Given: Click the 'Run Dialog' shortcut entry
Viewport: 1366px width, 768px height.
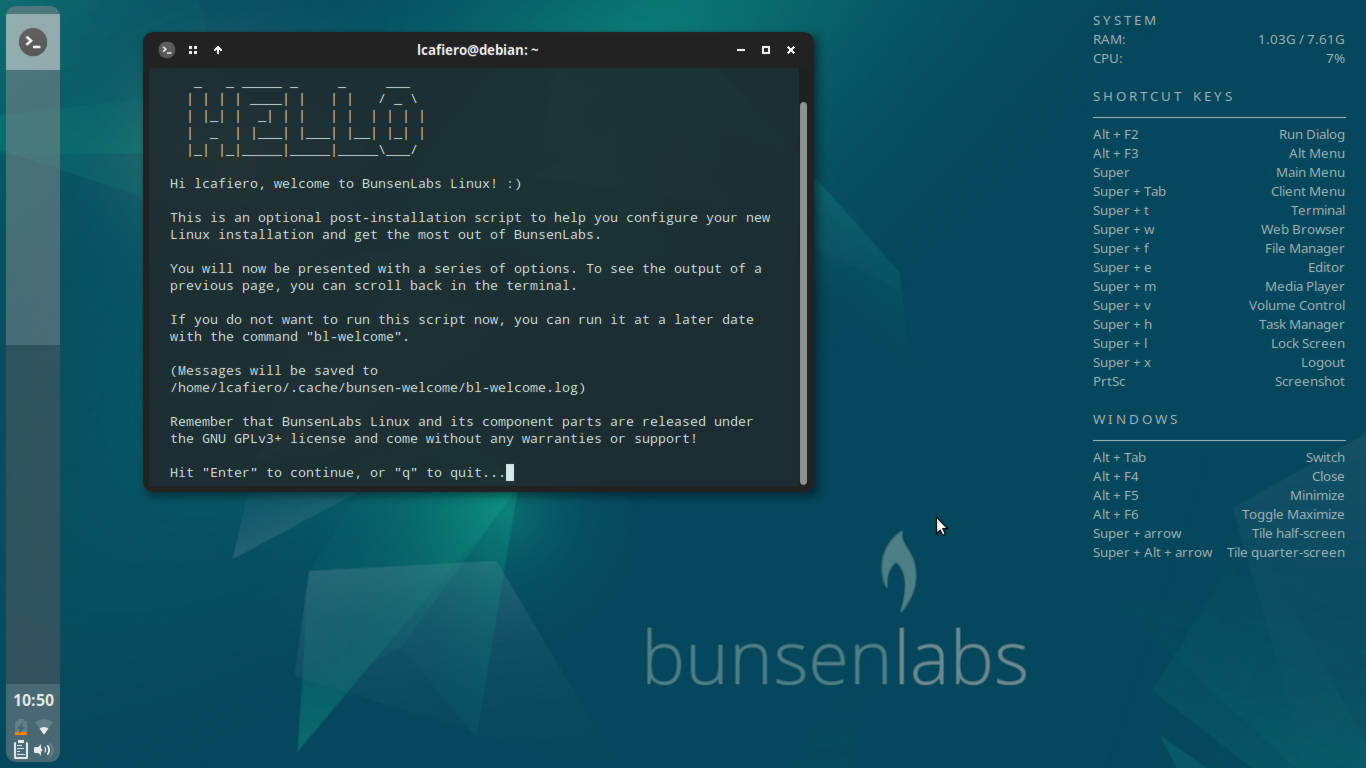Looking at the screenshot, I should 1311,135.
